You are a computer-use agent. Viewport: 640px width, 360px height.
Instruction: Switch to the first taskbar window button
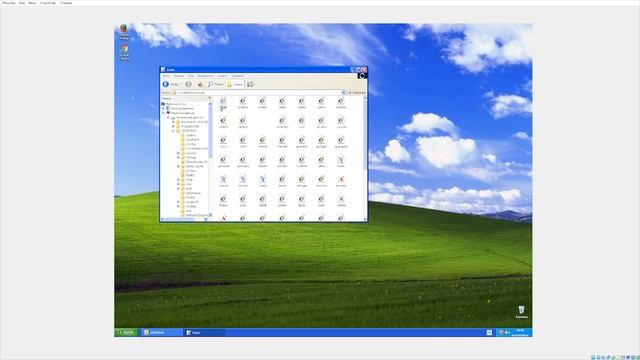162,333
